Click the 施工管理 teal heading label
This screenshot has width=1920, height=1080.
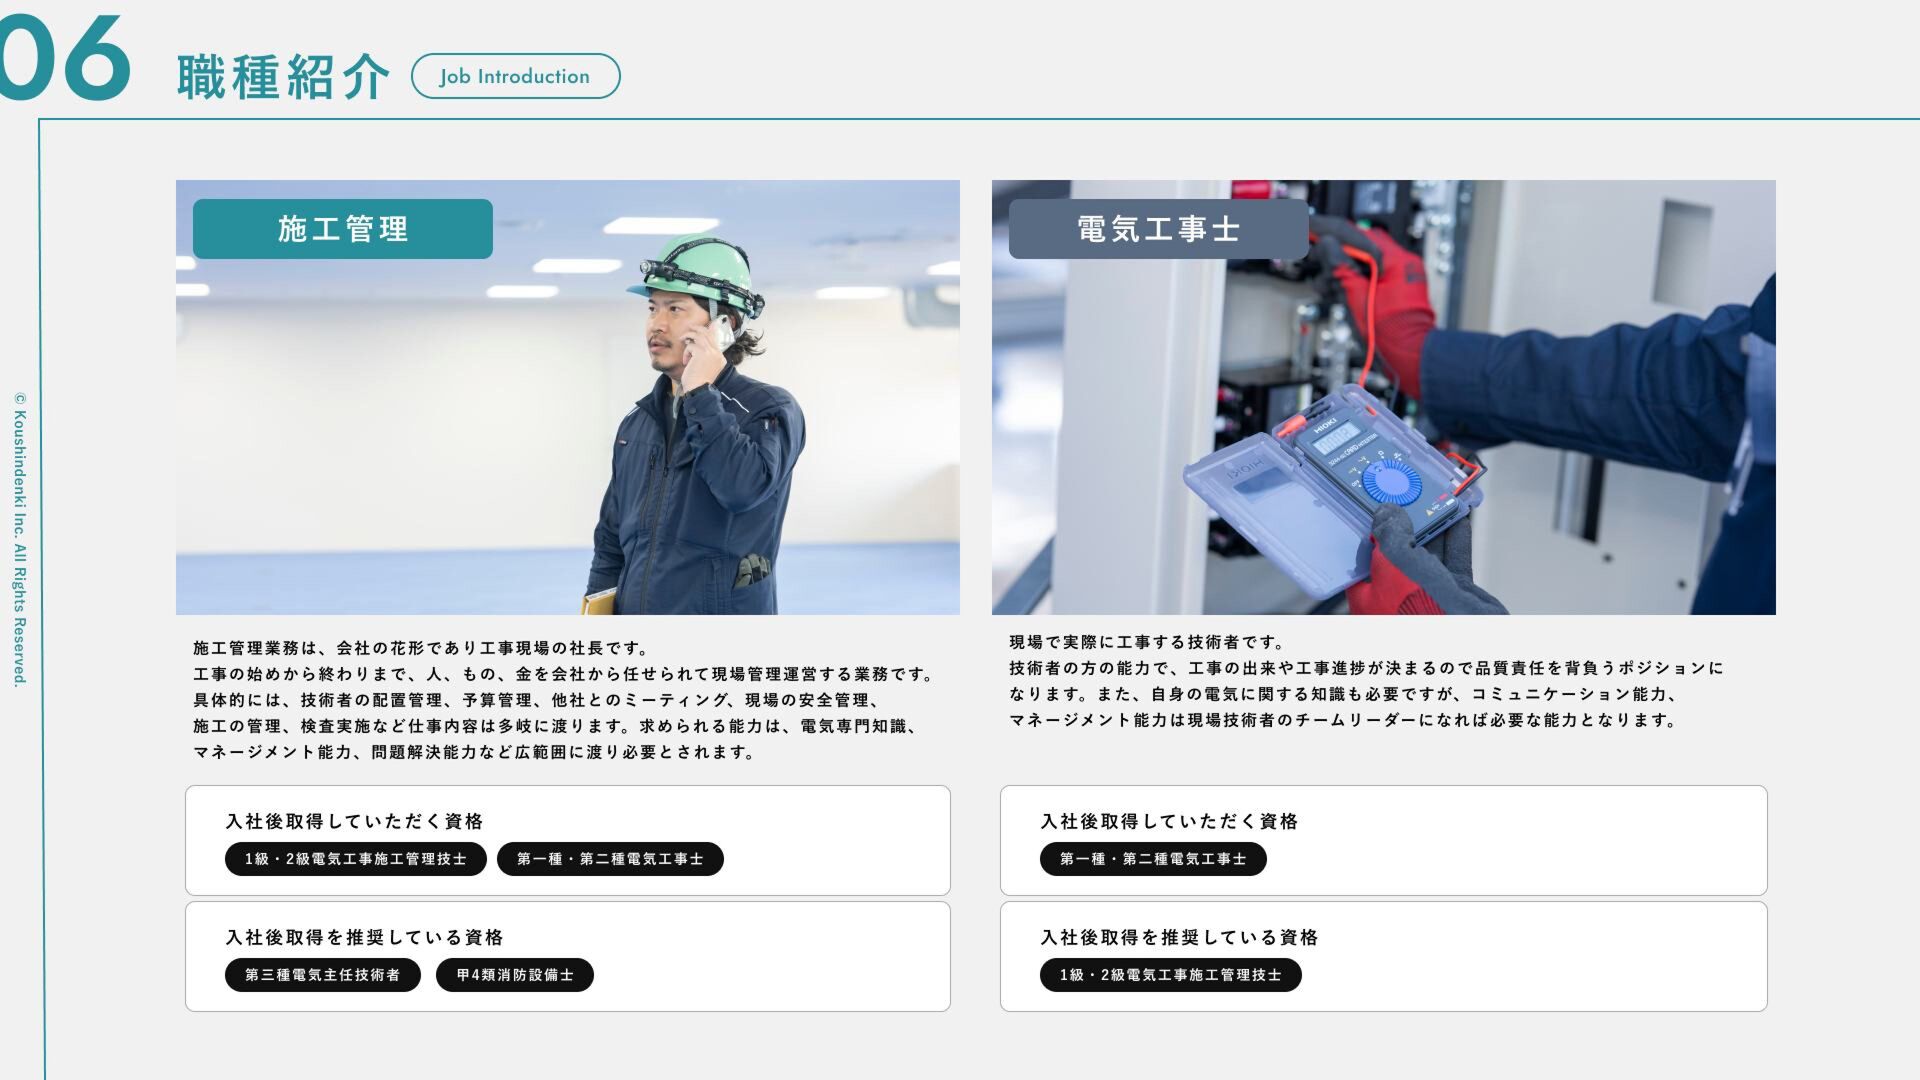click(342, 229)
